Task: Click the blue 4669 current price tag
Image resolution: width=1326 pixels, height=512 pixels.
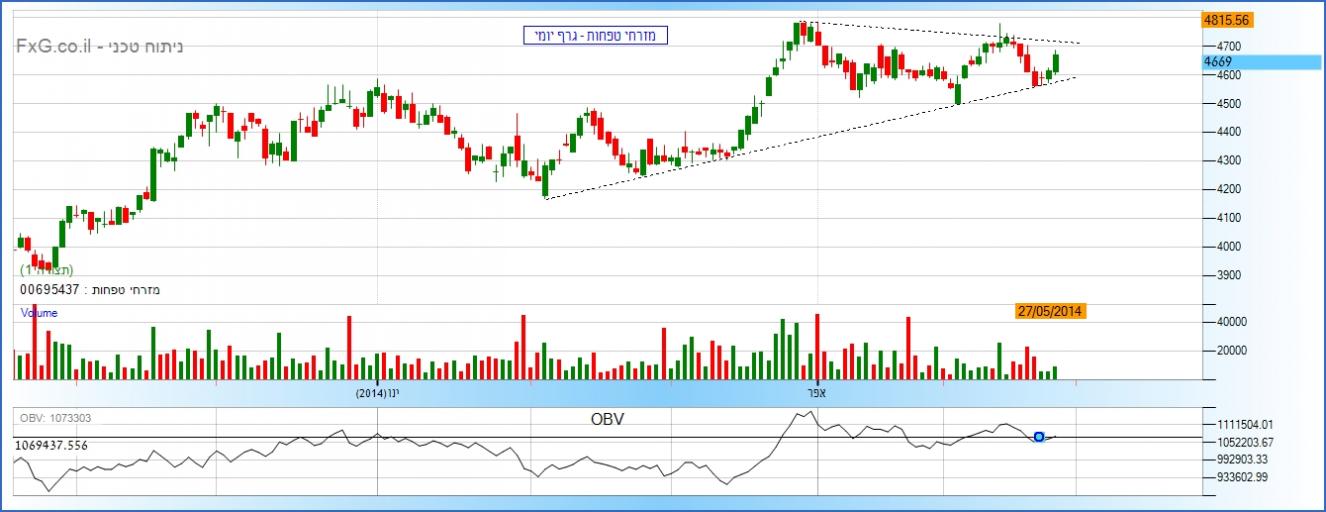Action: 1217,62
